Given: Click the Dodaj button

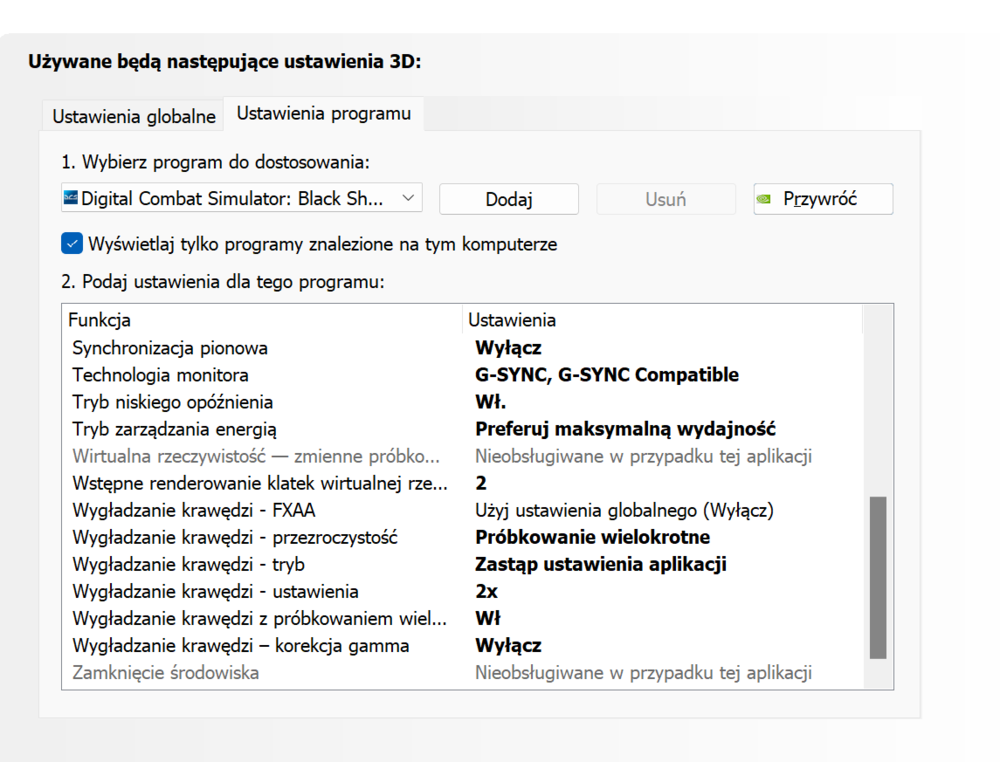Looking at the screenshot, I should click(508, 199).
